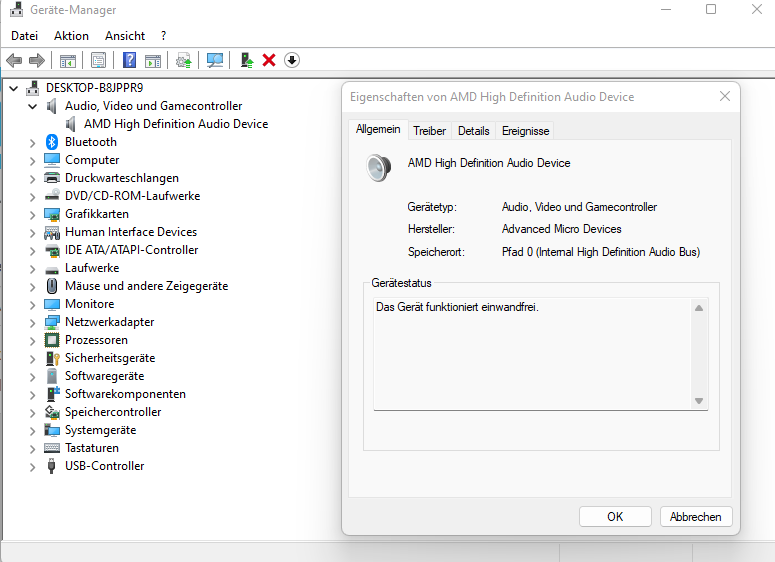The height and width of the screenshot is (562, 775).
Task: Open the Help question mark toolbar icon
Action: [129, 60]
